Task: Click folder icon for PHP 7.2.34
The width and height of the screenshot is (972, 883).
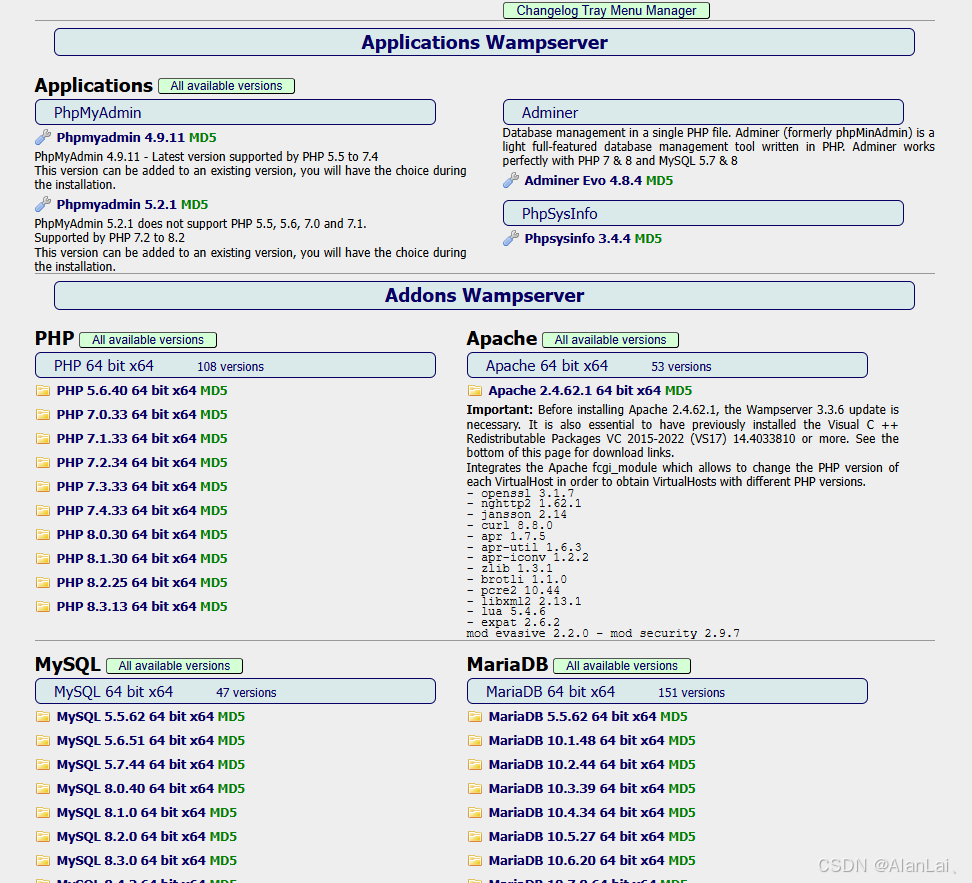Action: coord(43,463)
